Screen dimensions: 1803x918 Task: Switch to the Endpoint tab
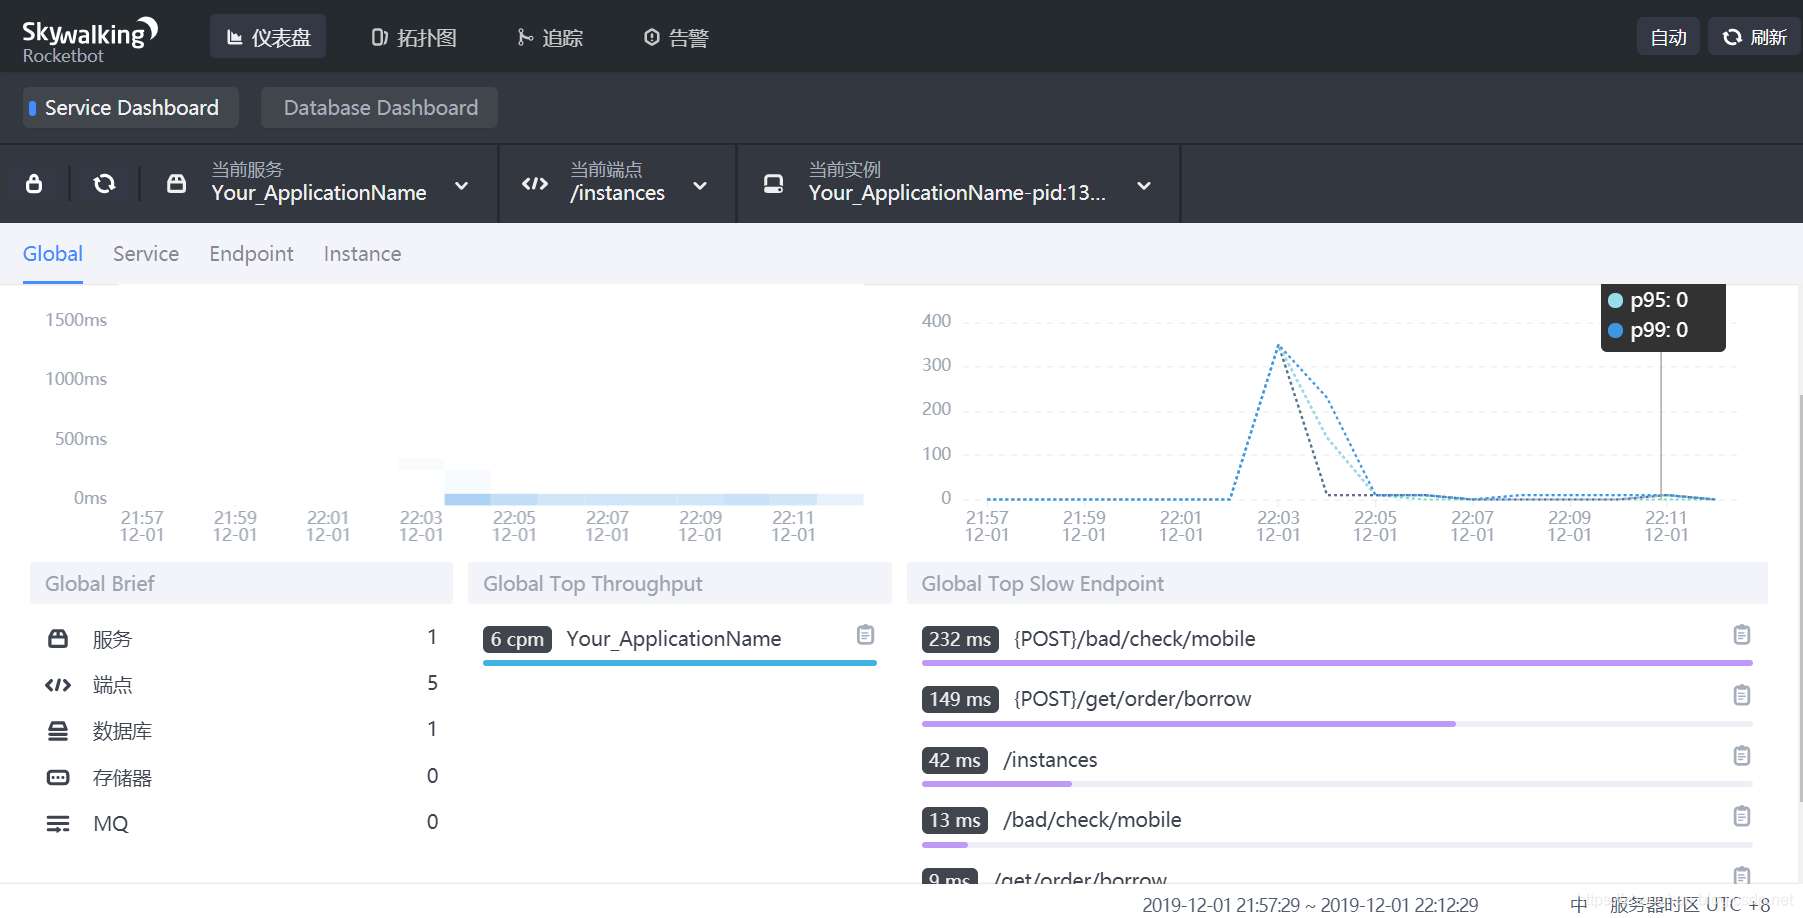click(x=251, y=254)
